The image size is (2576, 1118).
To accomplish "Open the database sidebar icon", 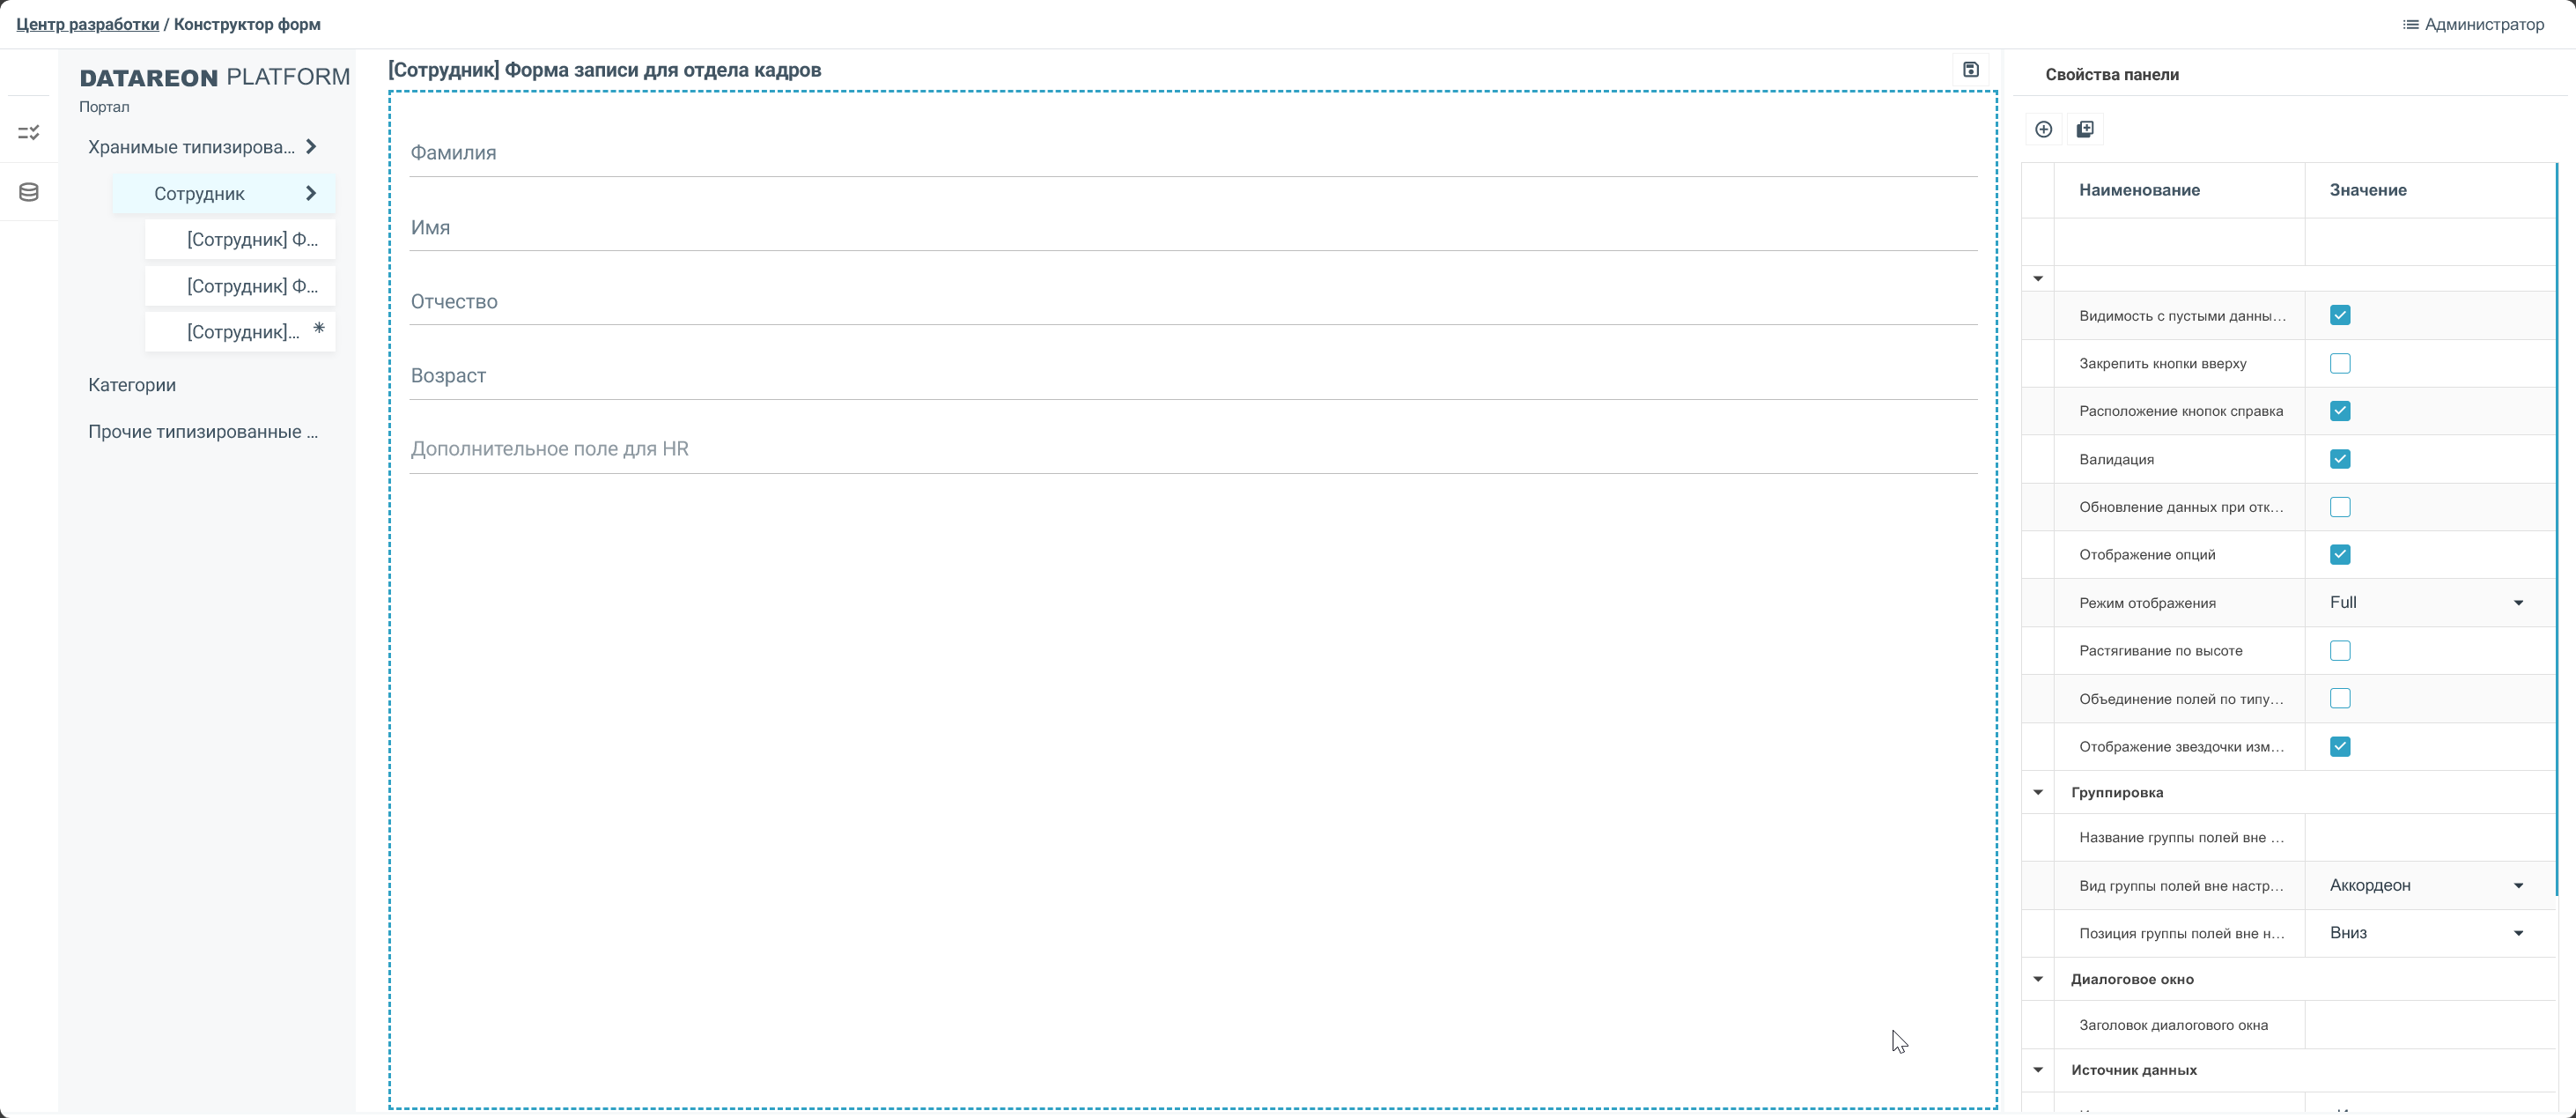I will pos(29,192).
